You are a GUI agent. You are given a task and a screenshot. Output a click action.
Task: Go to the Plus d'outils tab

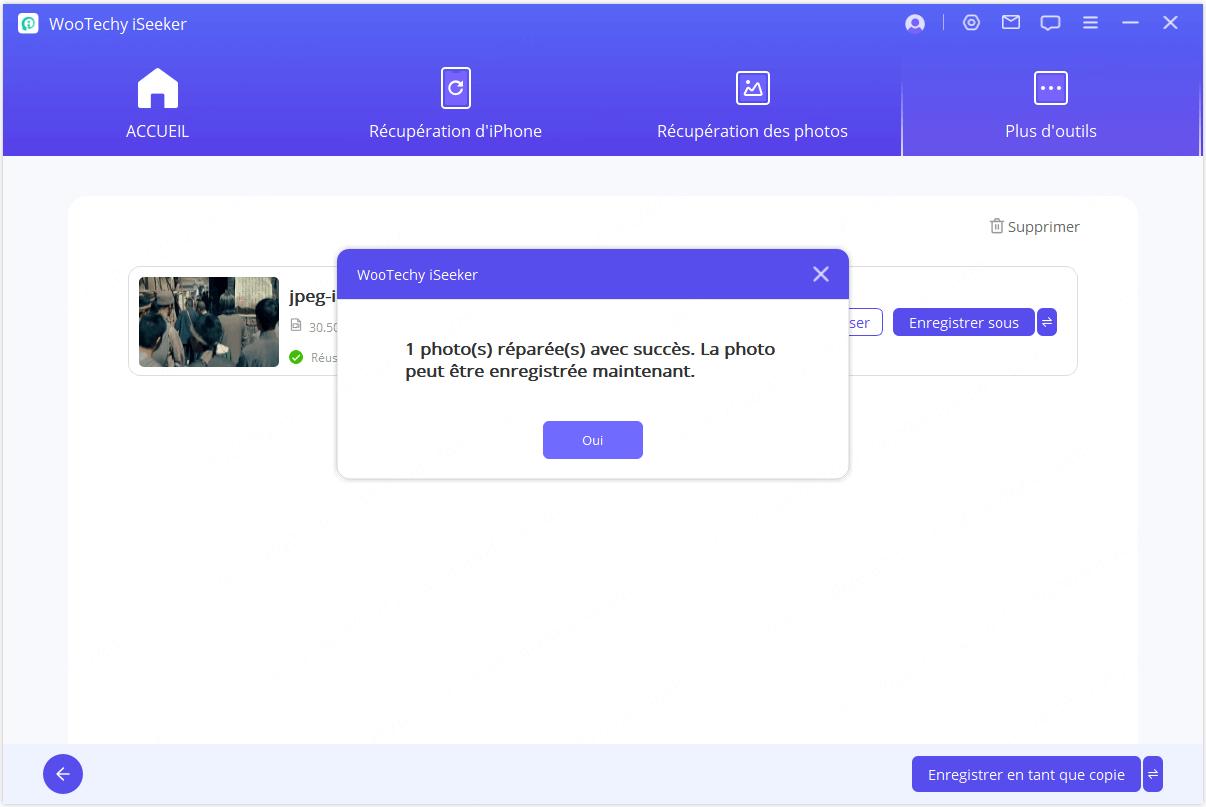[1050, 105]
